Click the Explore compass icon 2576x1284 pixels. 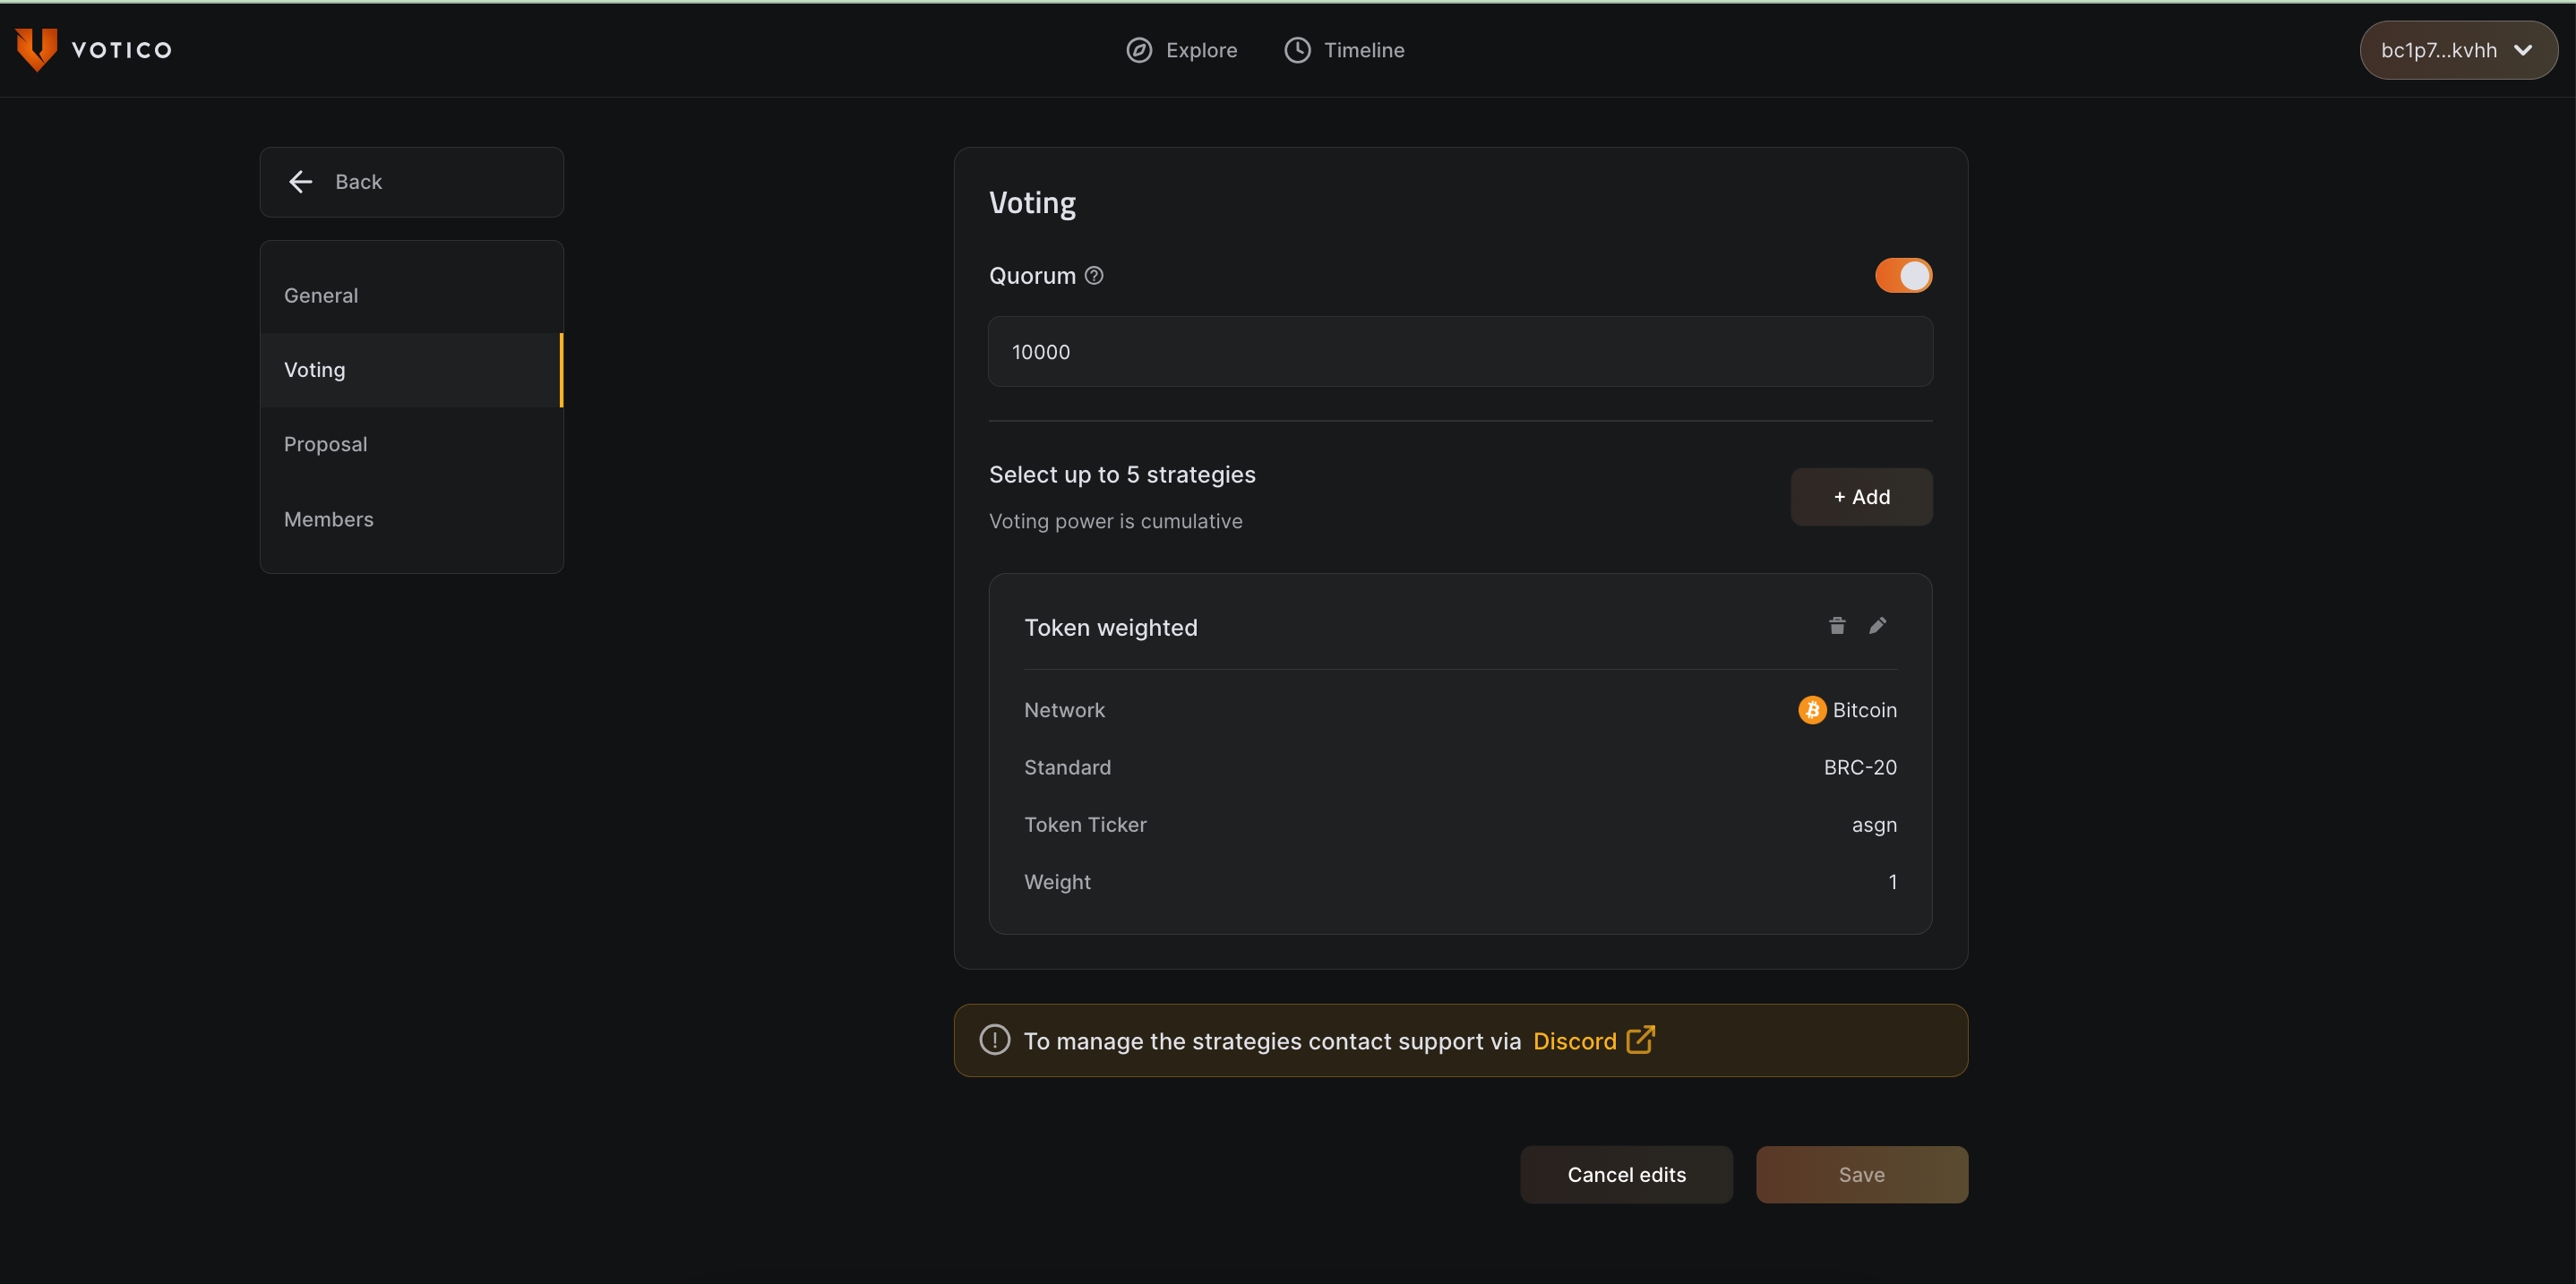point(1139,50)
